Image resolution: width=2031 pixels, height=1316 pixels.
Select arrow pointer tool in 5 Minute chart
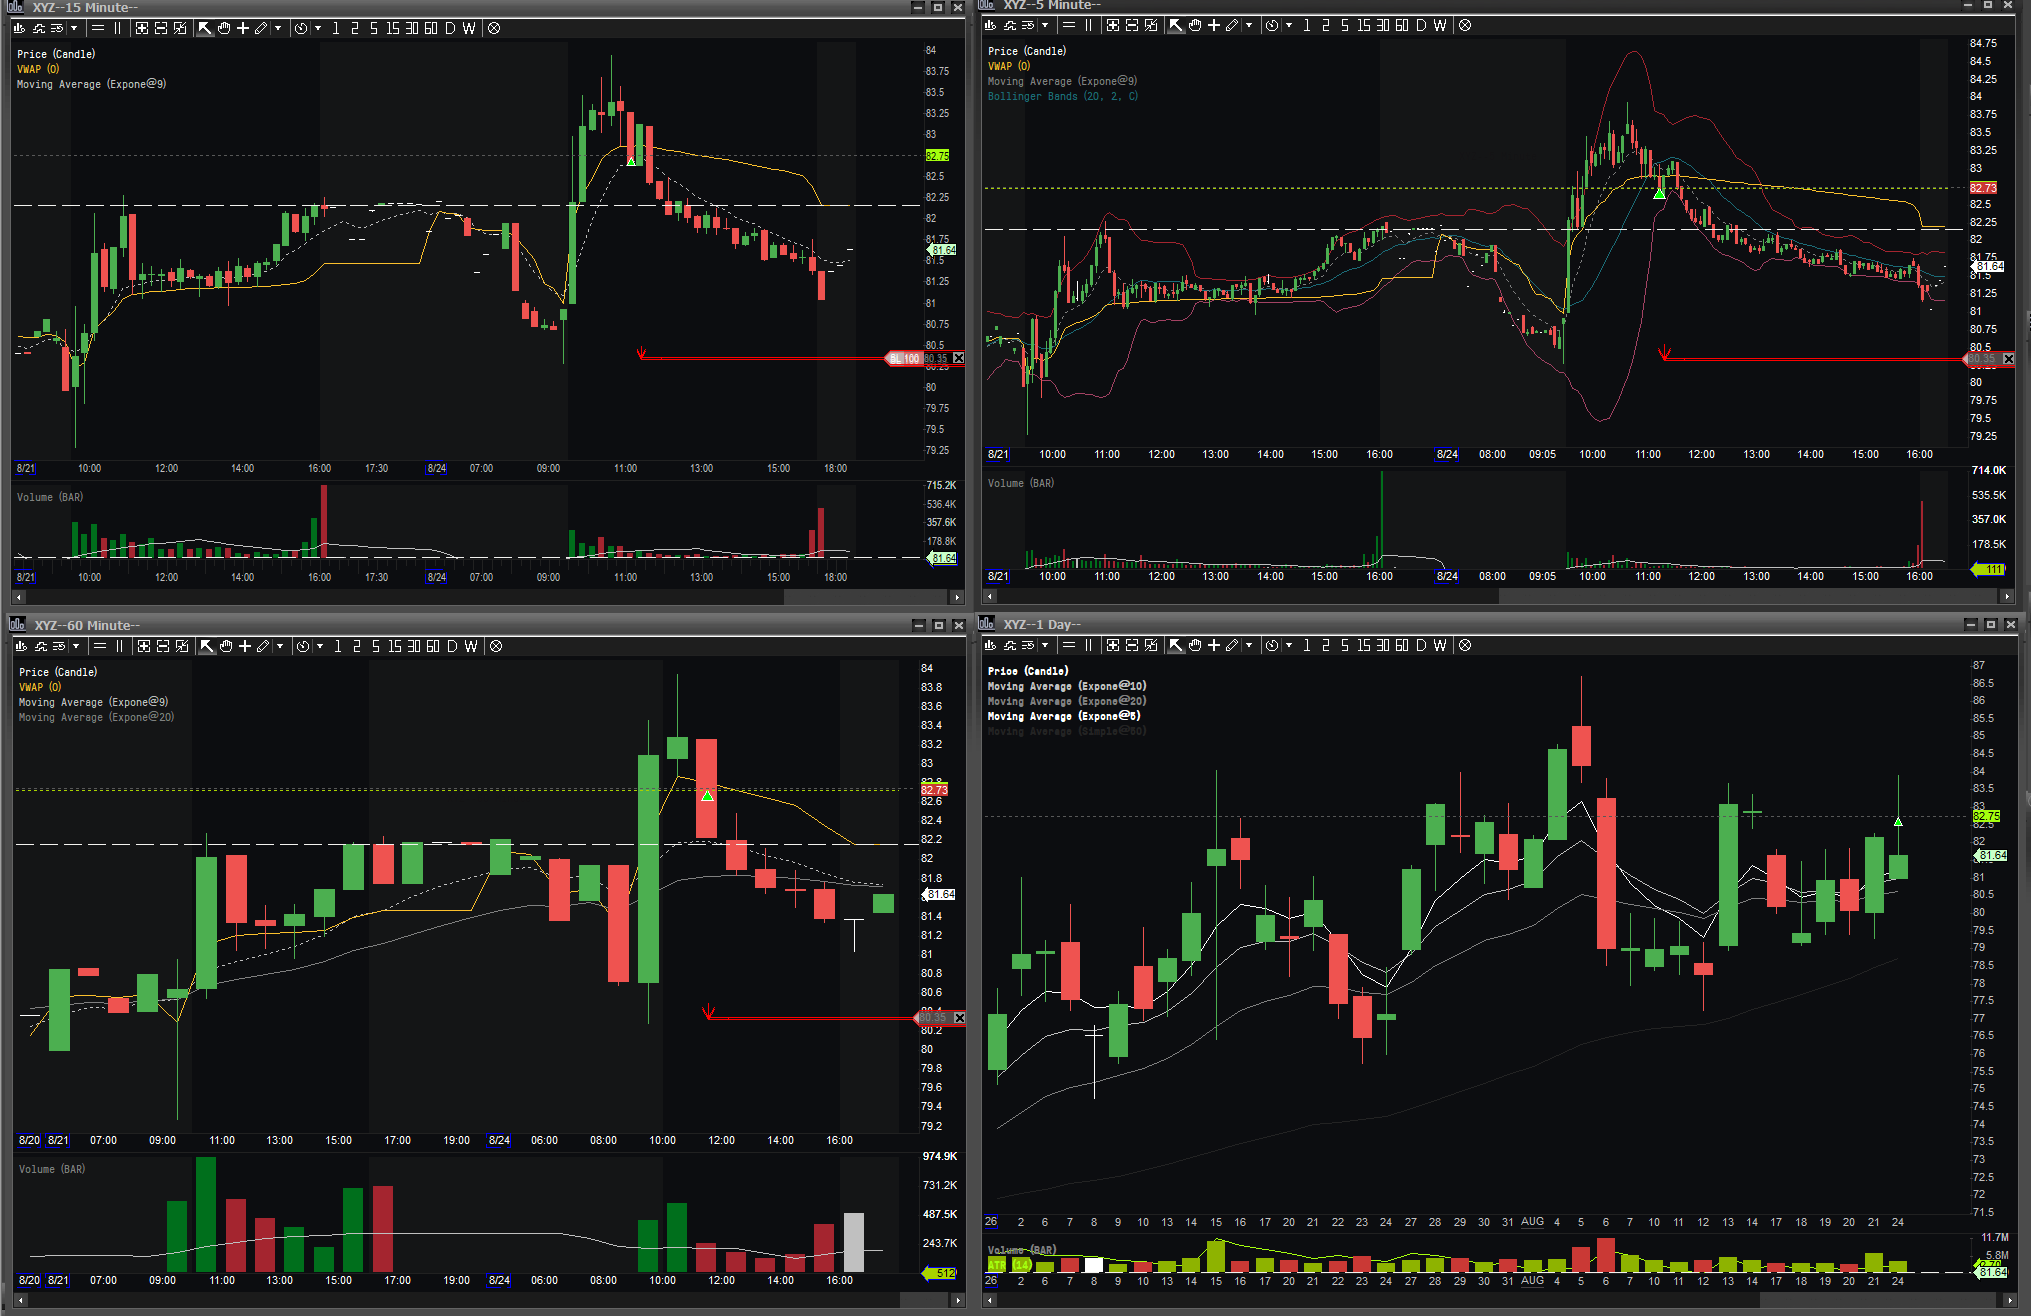pos(1176,25)
